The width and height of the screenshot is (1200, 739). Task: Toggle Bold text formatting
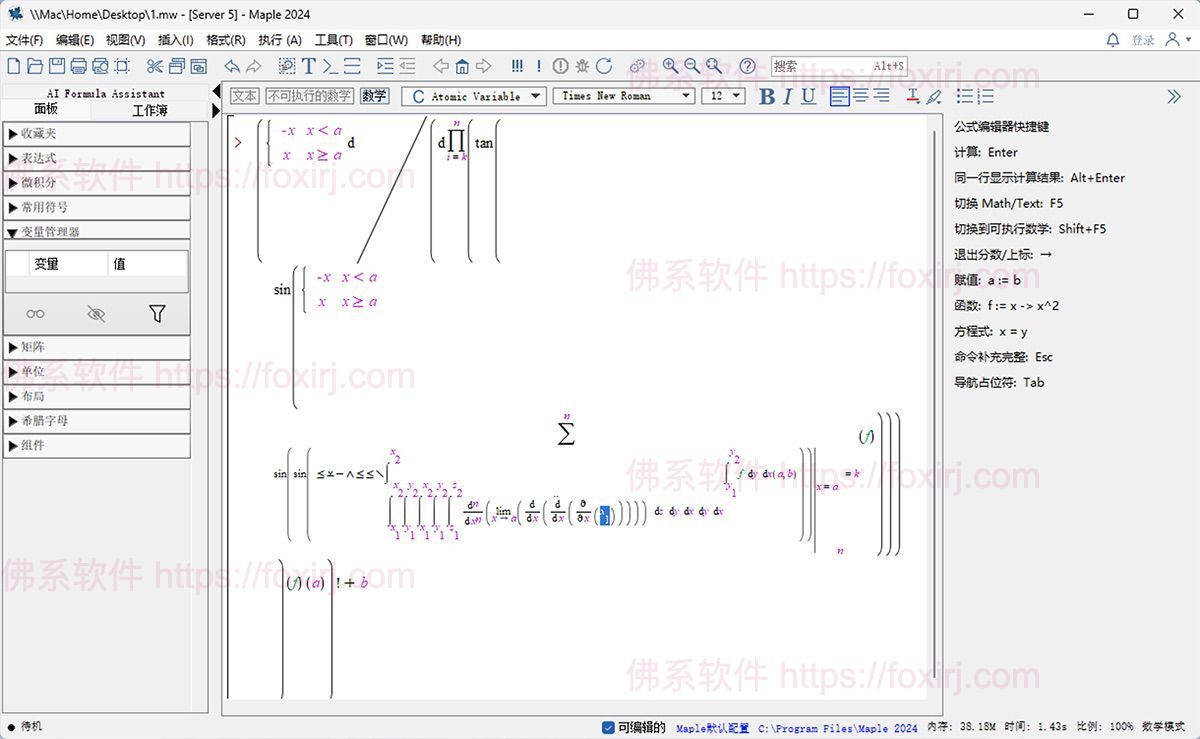[x=767, y=96]
